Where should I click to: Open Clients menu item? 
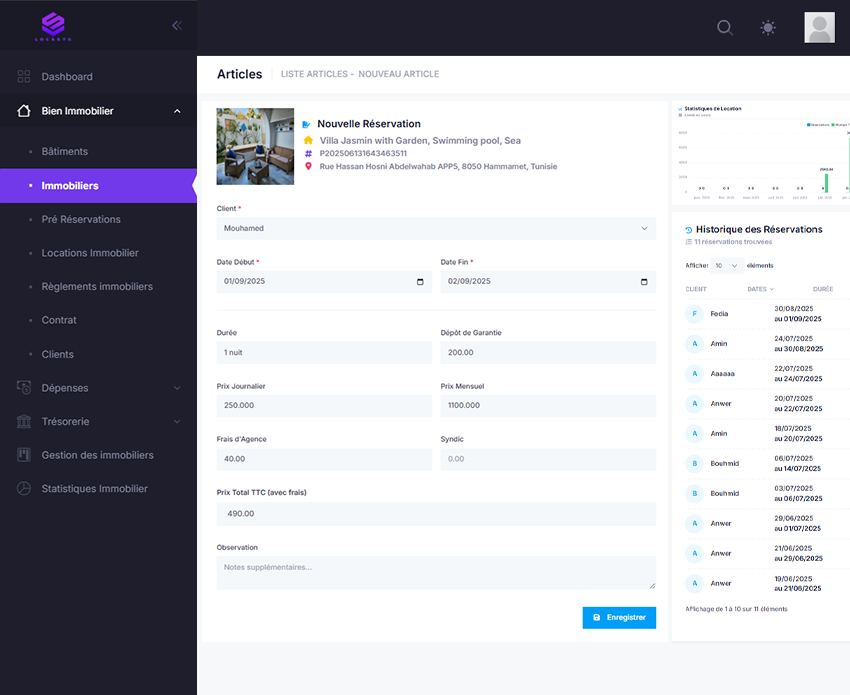tap(57, 354)
